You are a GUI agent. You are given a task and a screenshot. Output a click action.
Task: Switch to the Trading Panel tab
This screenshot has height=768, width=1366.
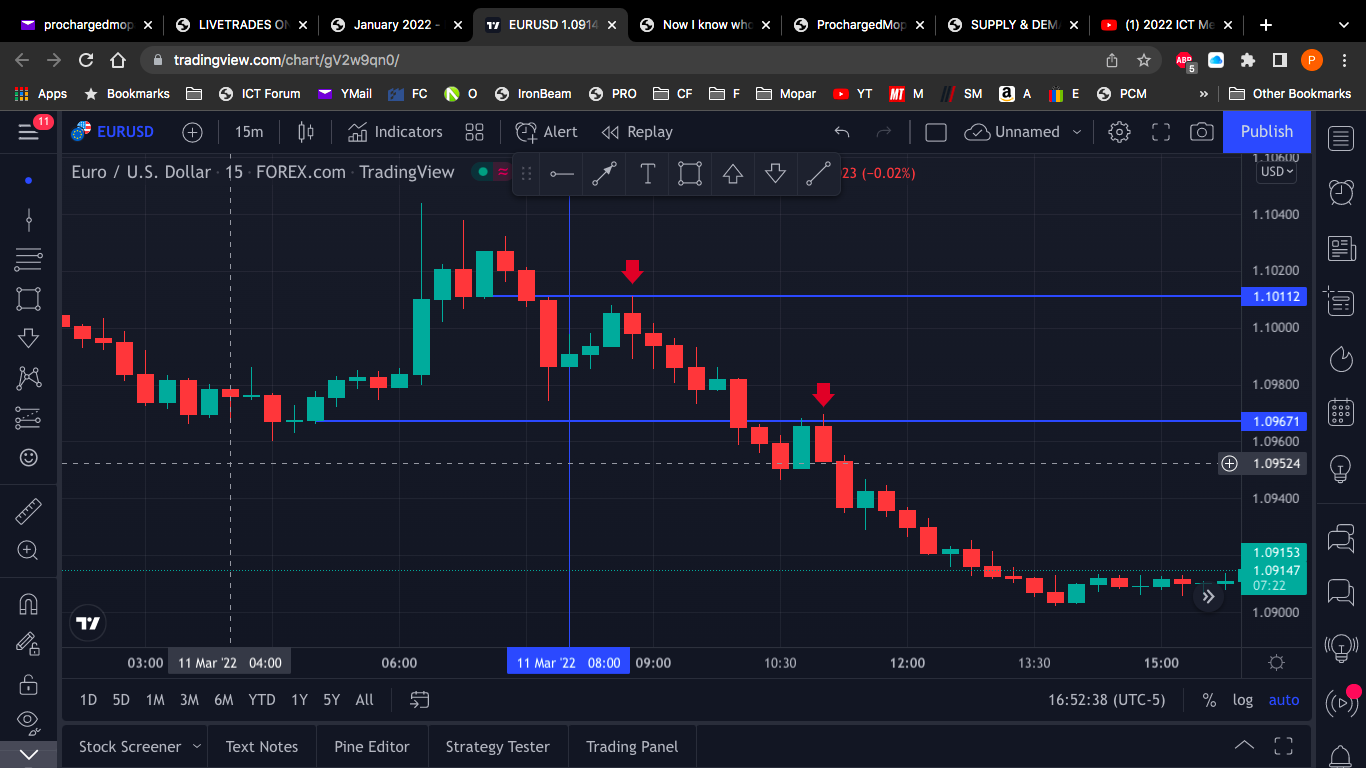tap(632, 747)
